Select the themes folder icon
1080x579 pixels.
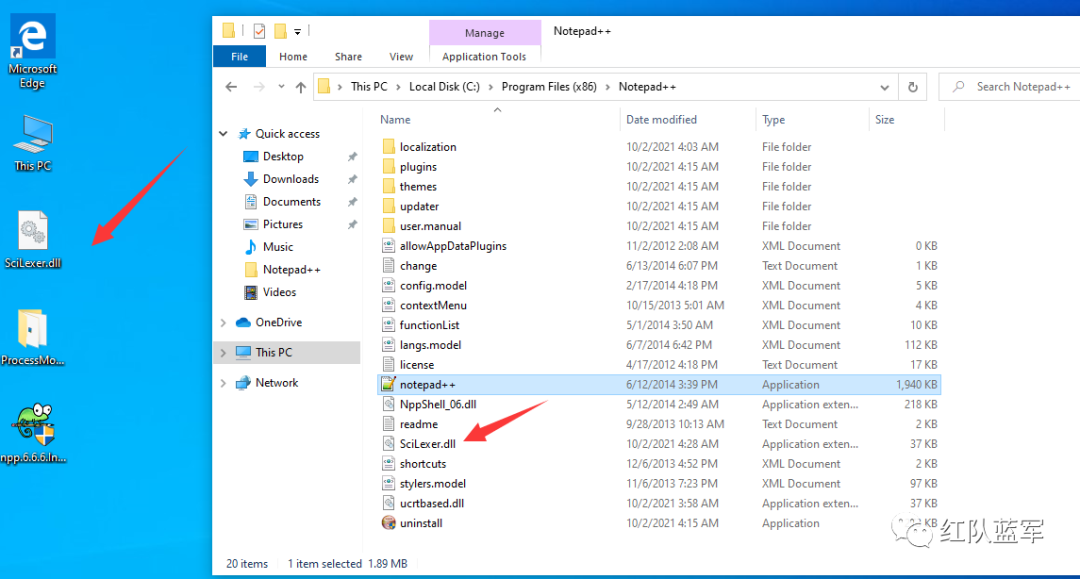pos(388,187)
